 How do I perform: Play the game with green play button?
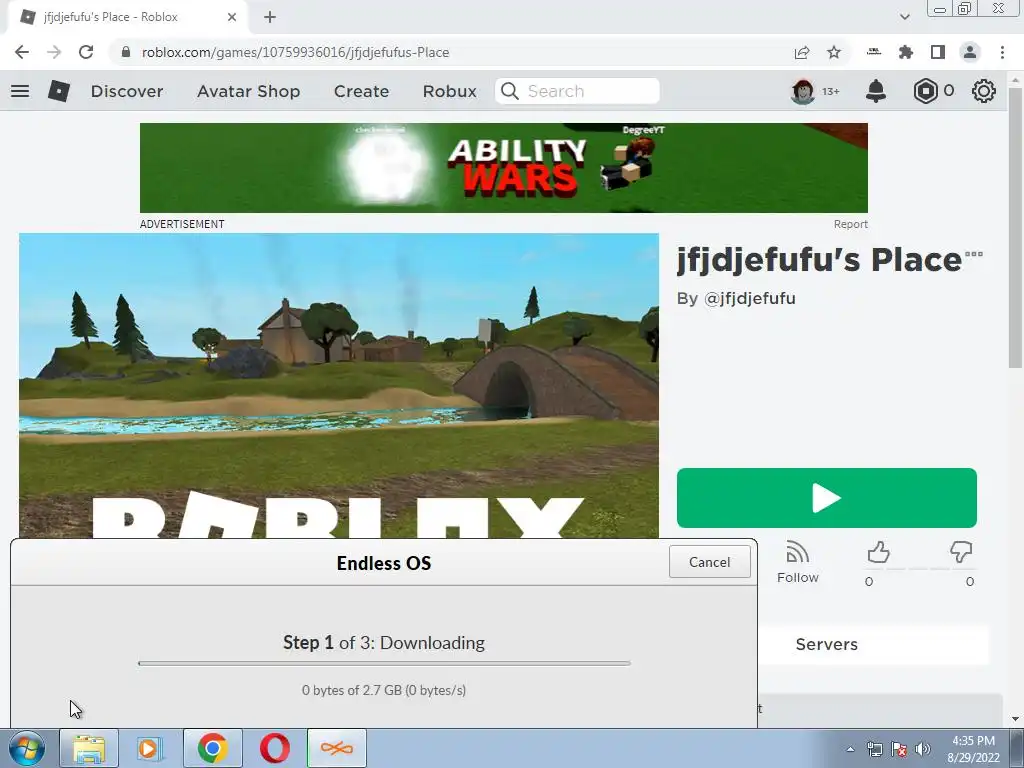[x=826, y=498]
